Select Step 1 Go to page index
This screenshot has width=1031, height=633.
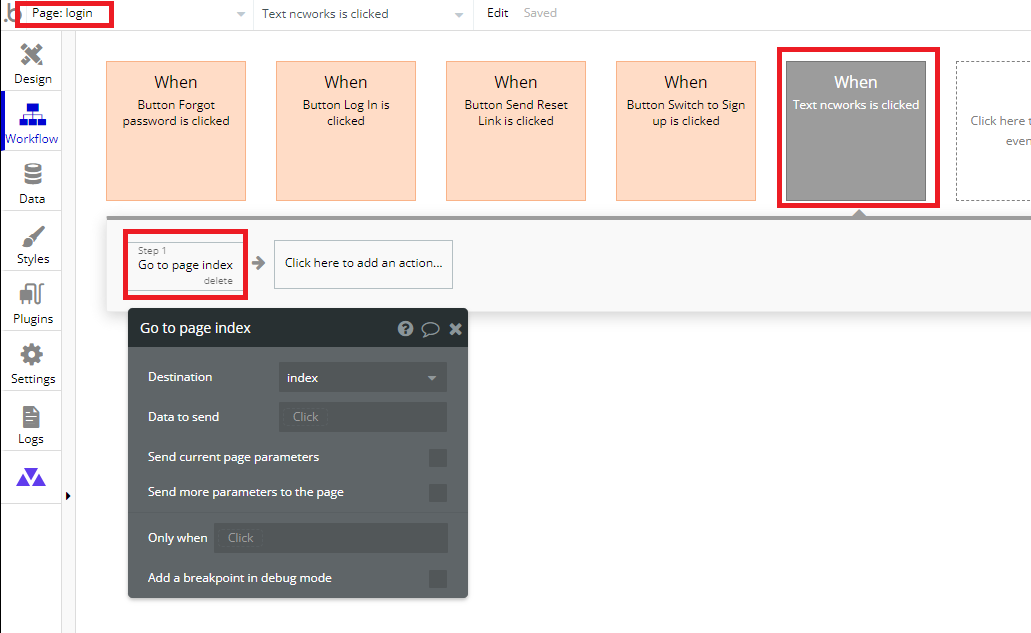(x=185, y=264)
